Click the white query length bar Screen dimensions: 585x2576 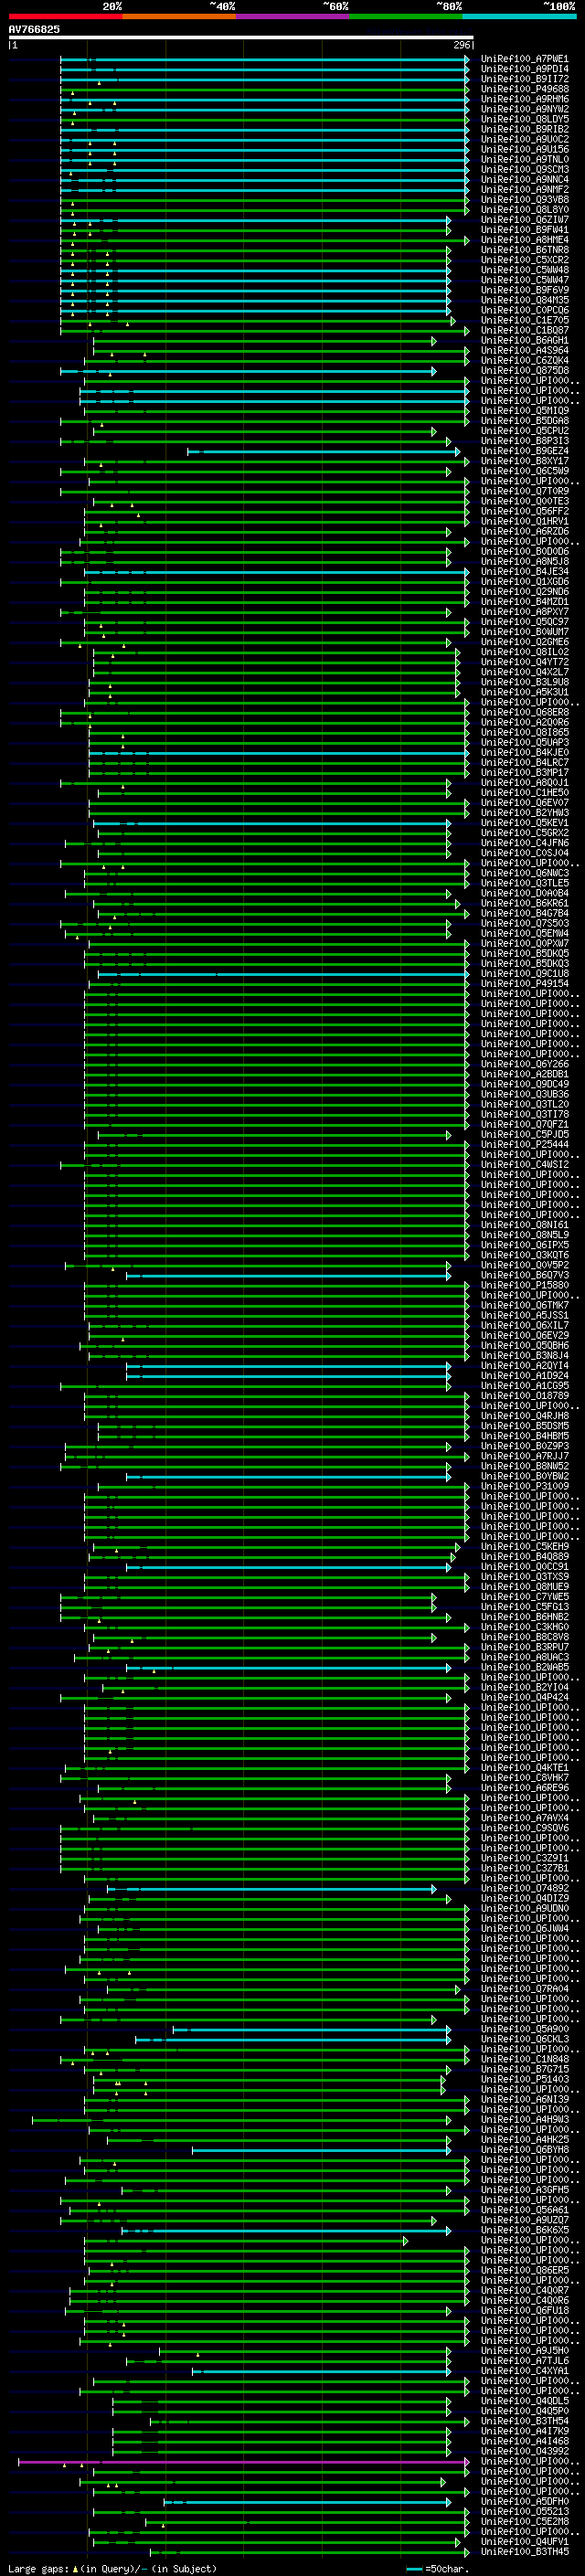[x=241, y=38]
